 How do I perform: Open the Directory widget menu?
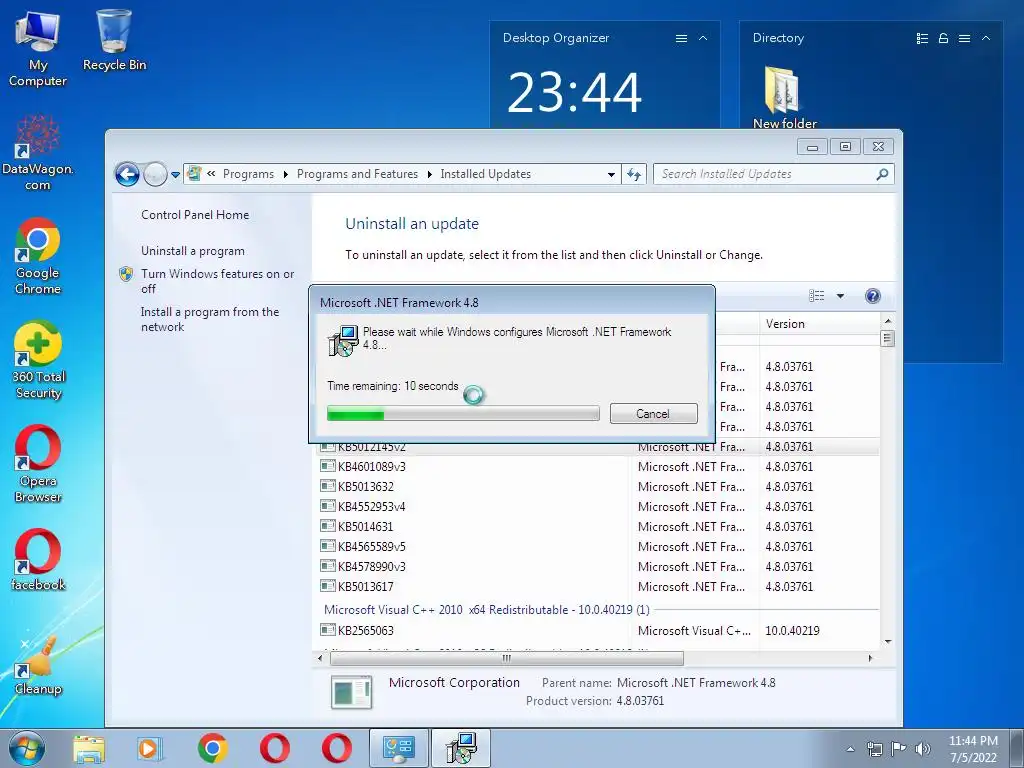pos(964,39)
